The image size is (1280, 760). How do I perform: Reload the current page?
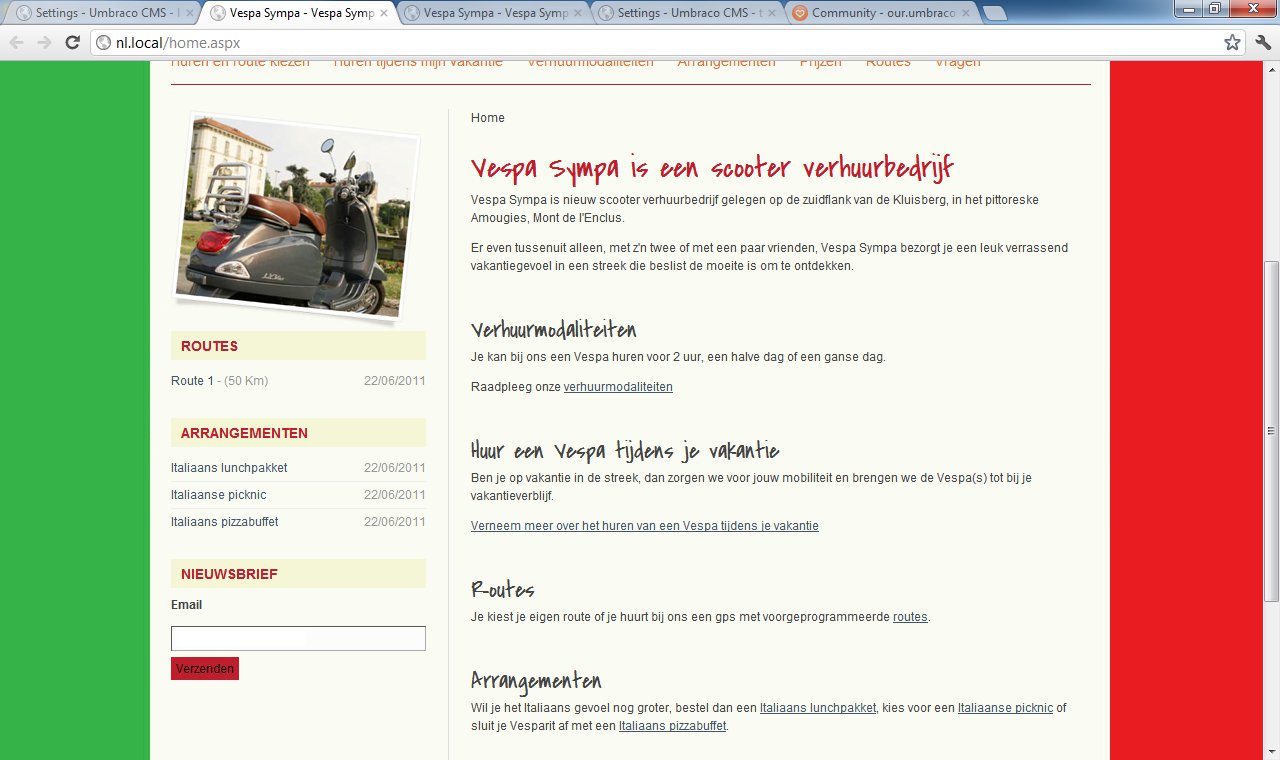[x=72, y=43]
